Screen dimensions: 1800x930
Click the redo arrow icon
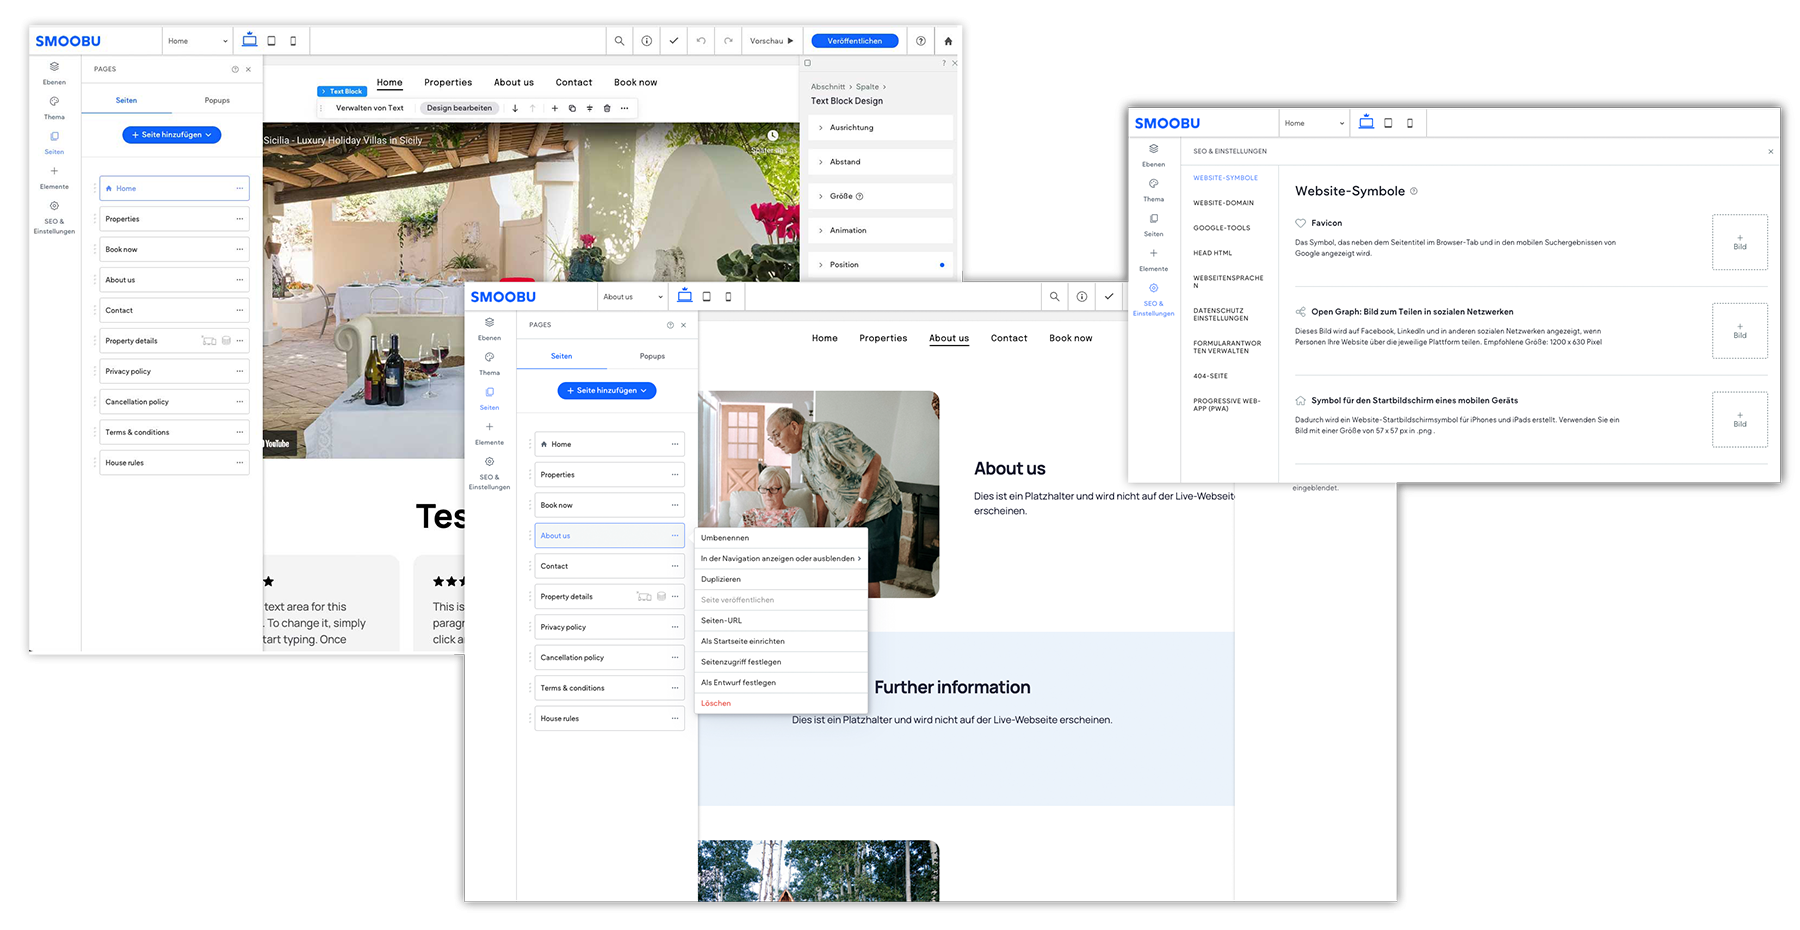(728, 41)
